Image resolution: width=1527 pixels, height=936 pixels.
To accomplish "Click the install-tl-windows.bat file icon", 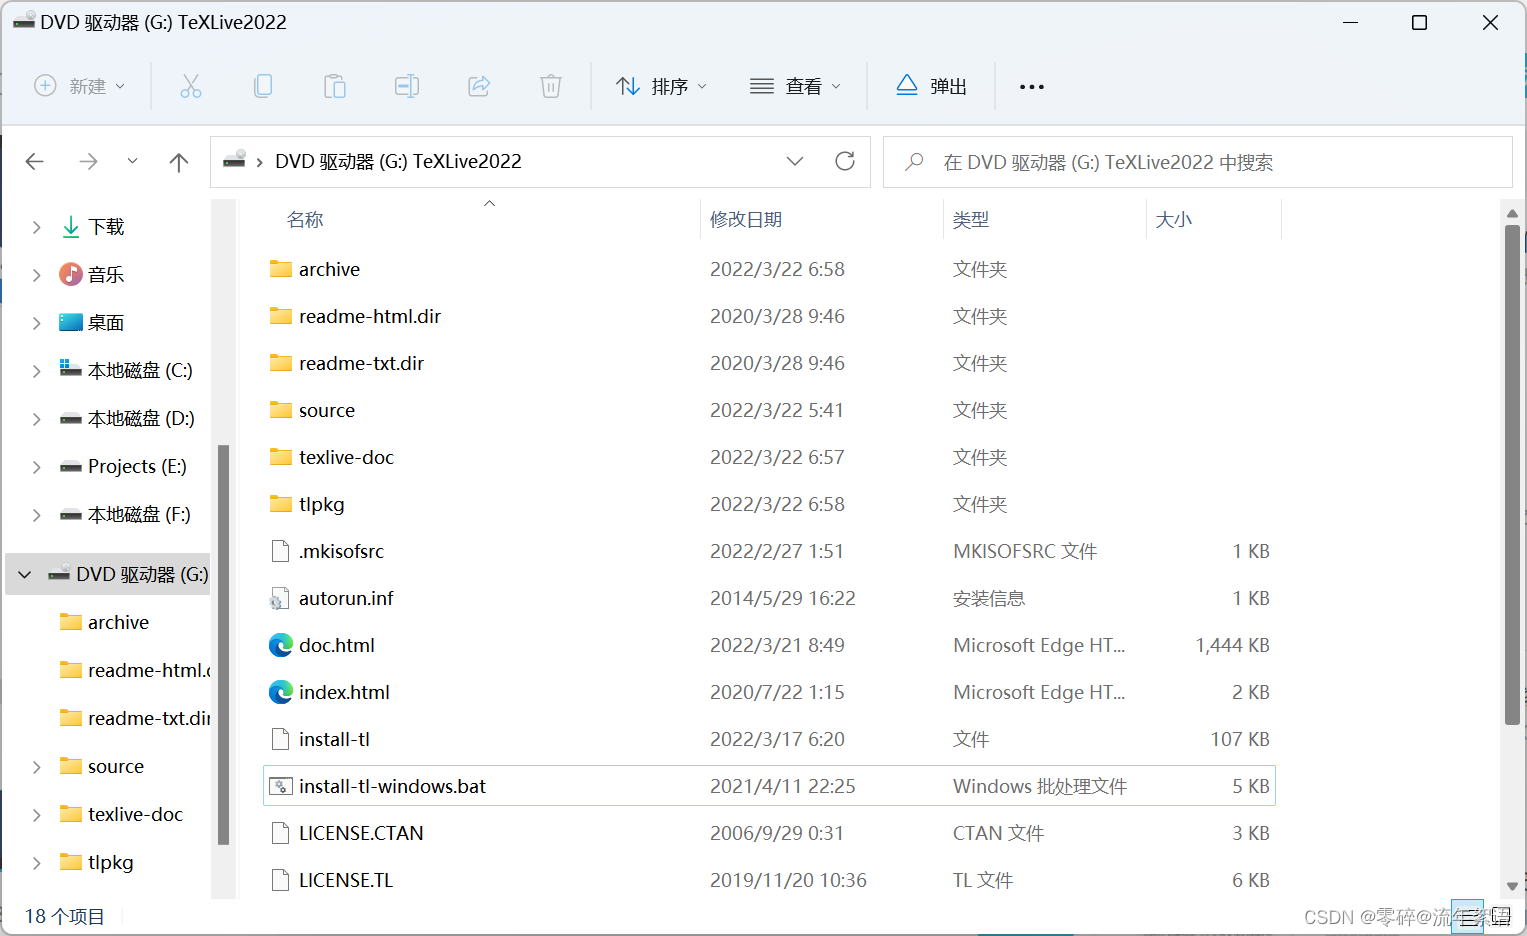I will [281, 786].
